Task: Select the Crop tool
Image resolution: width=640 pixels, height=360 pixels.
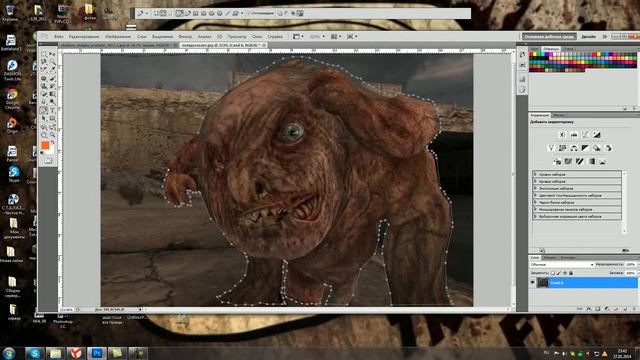Action: point(44,69)
